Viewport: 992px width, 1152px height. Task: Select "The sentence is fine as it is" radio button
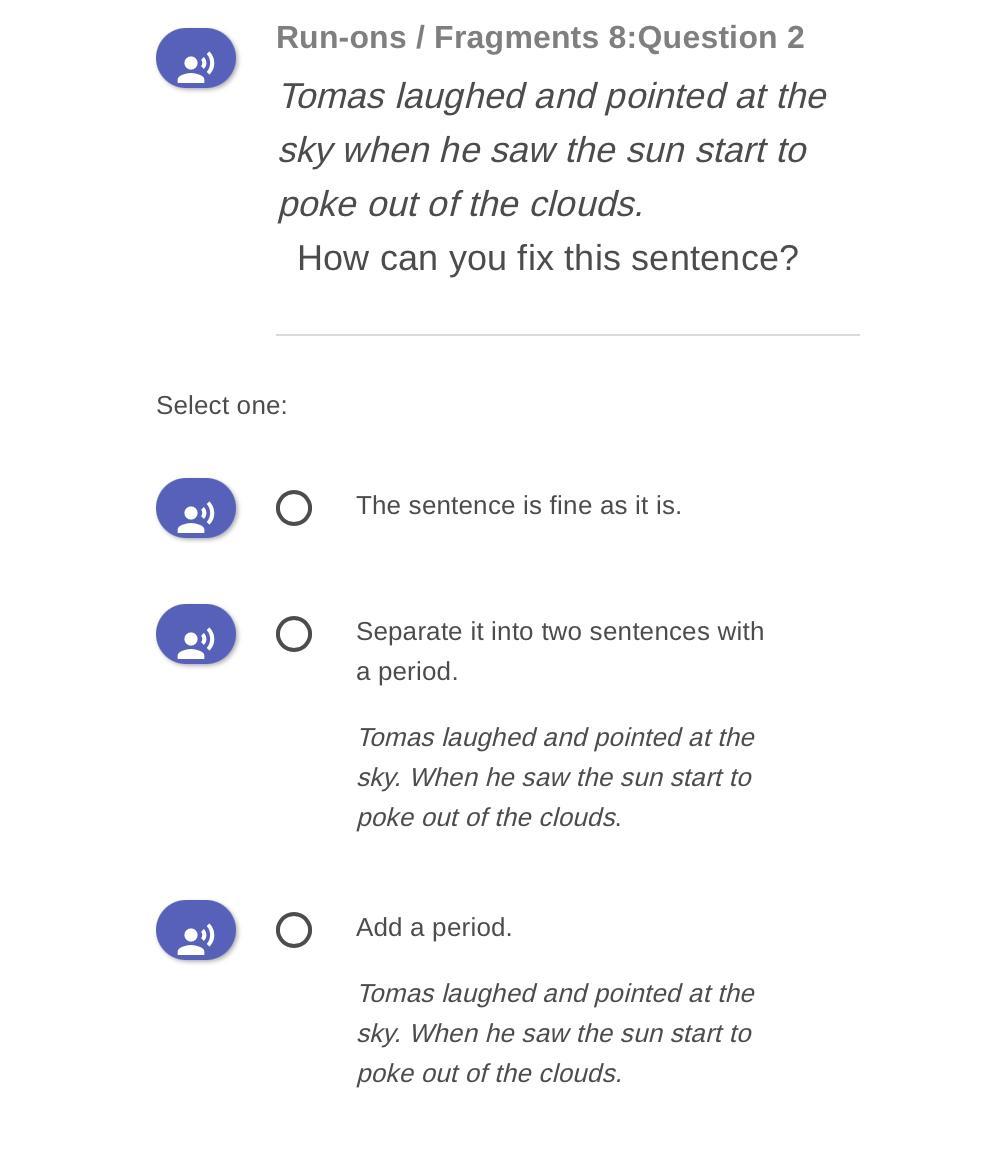[x=294, y=508]
